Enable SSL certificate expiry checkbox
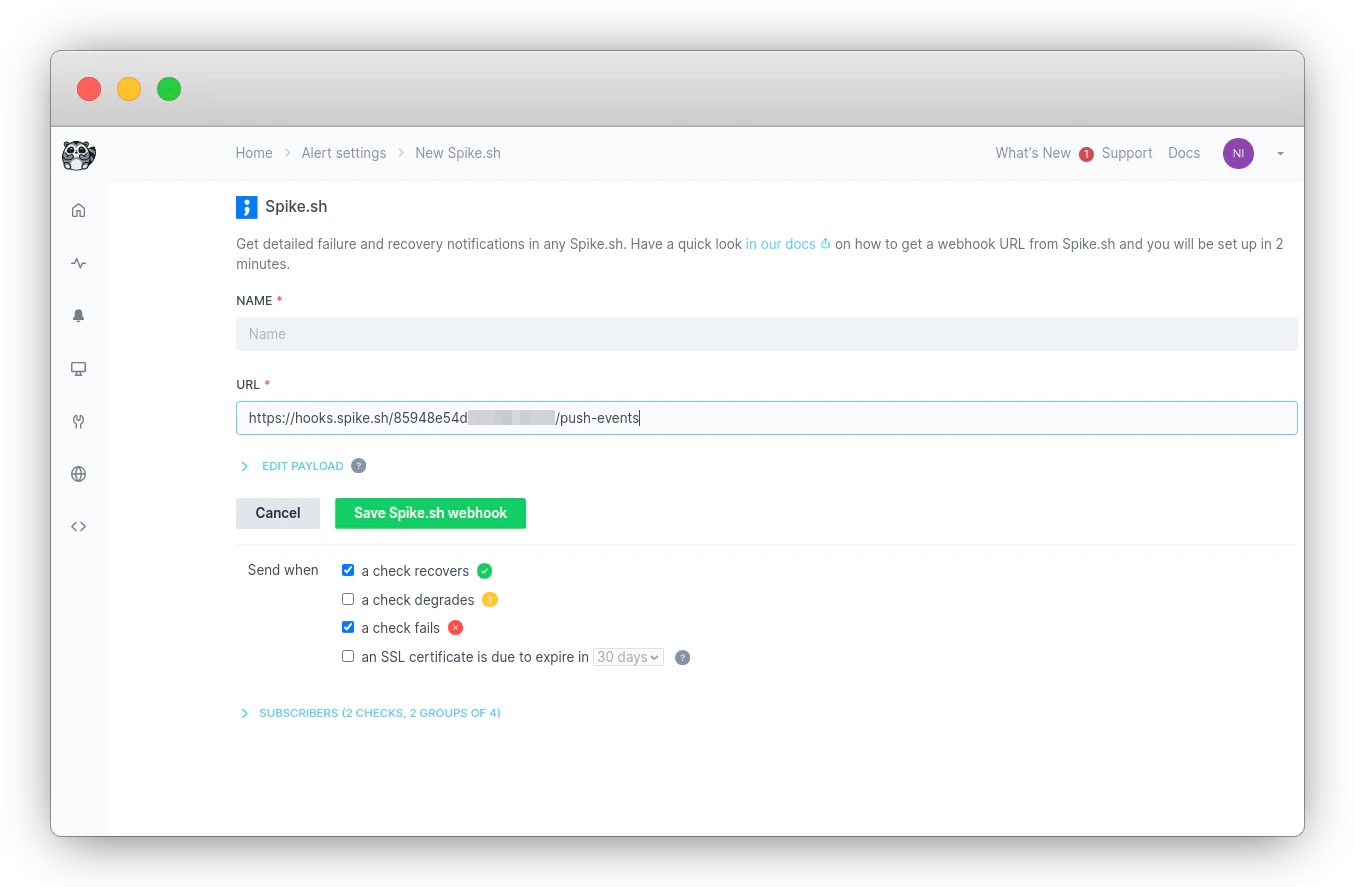Screen dimensions: 1355x887 [x=348, y=656]
